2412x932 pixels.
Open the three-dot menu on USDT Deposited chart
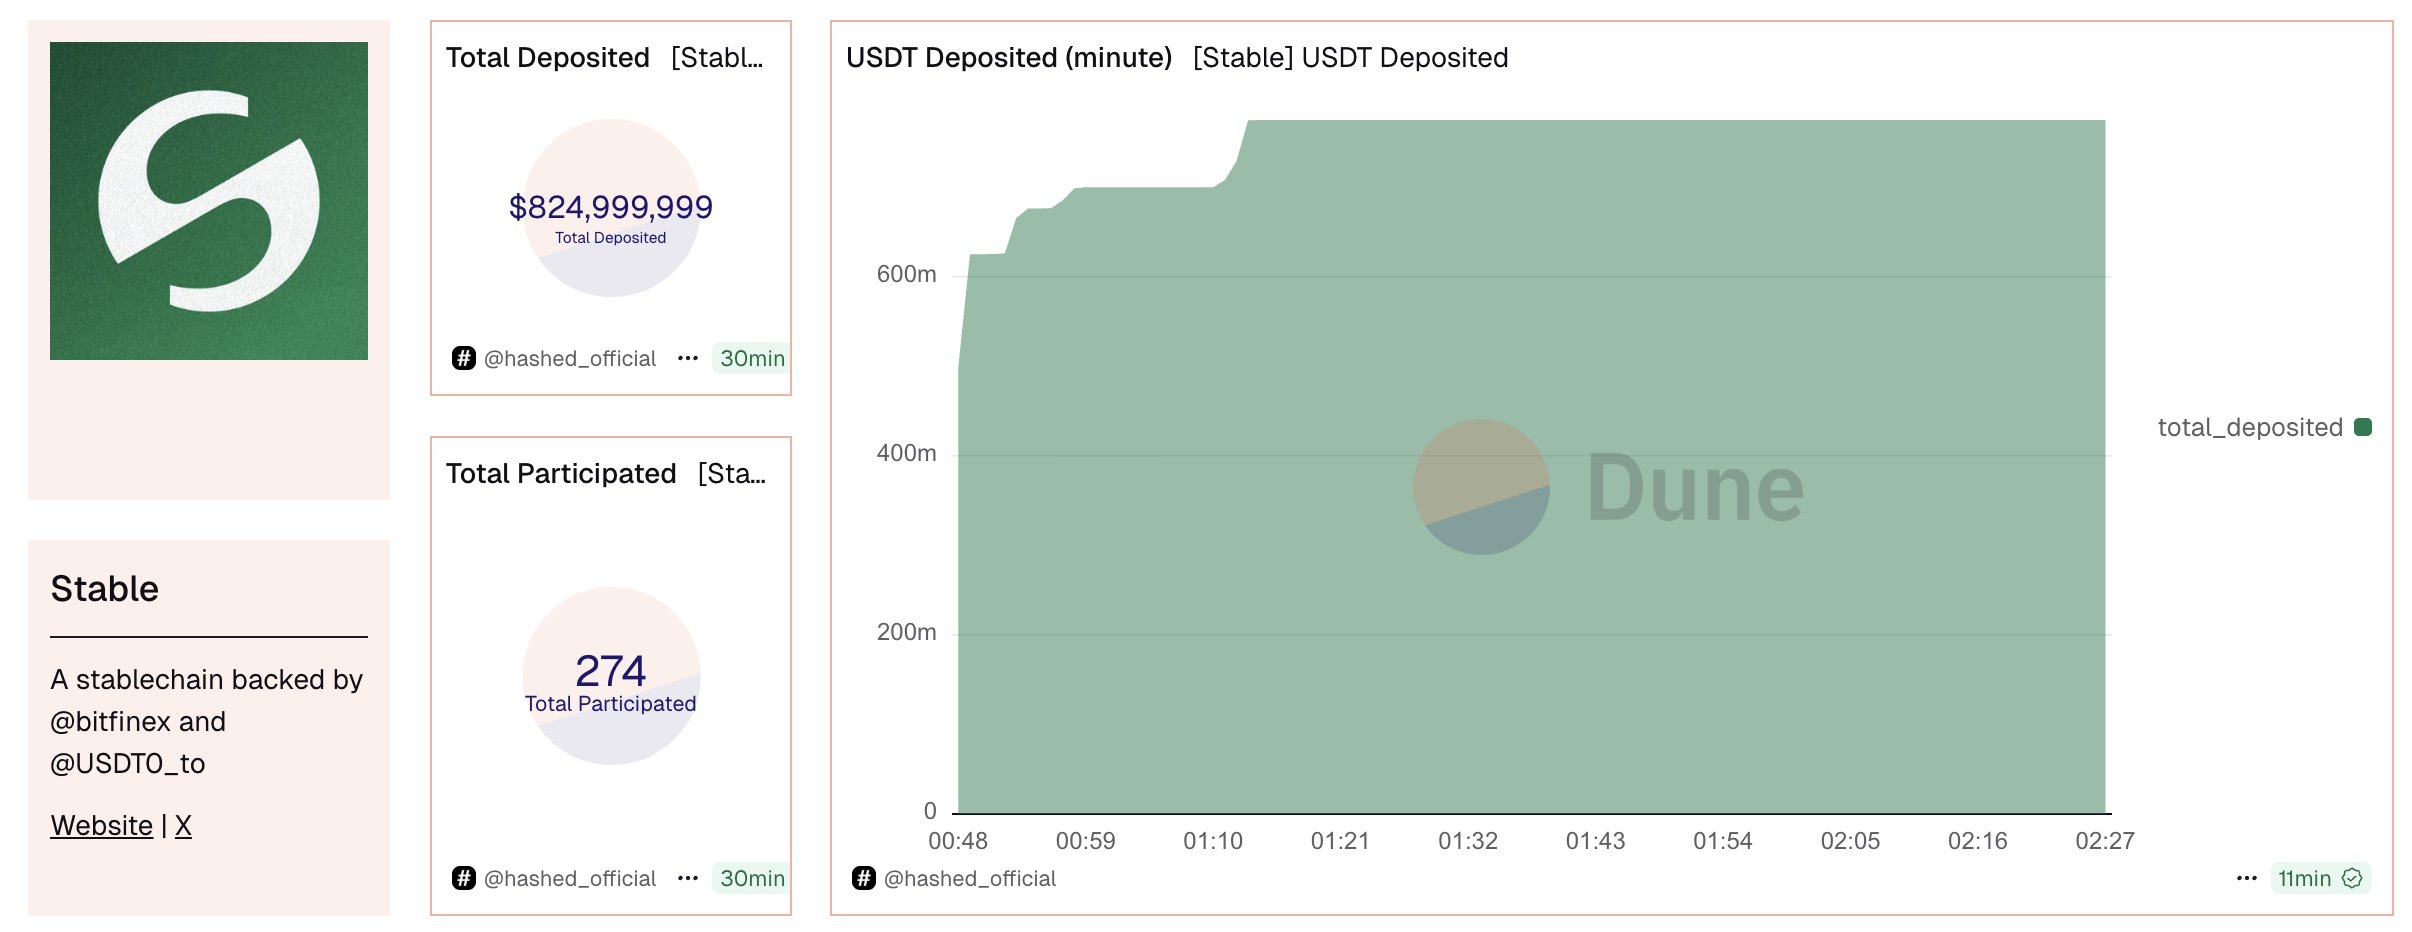(x=2246, y=878)
